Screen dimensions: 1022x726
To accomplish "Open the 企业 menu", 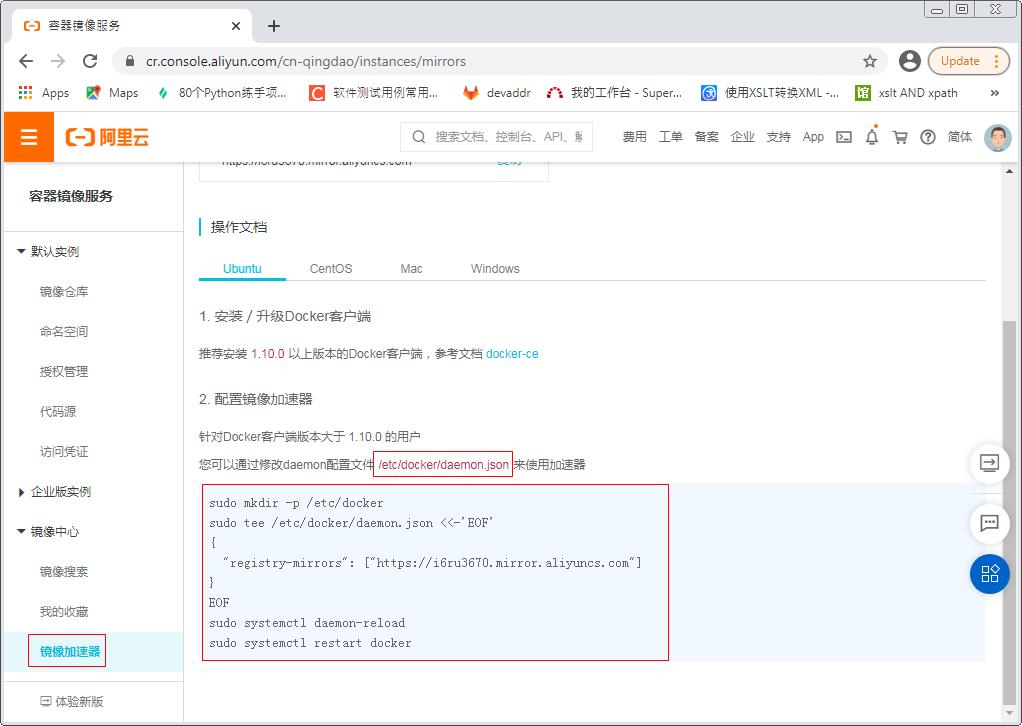I will (742, 137).
